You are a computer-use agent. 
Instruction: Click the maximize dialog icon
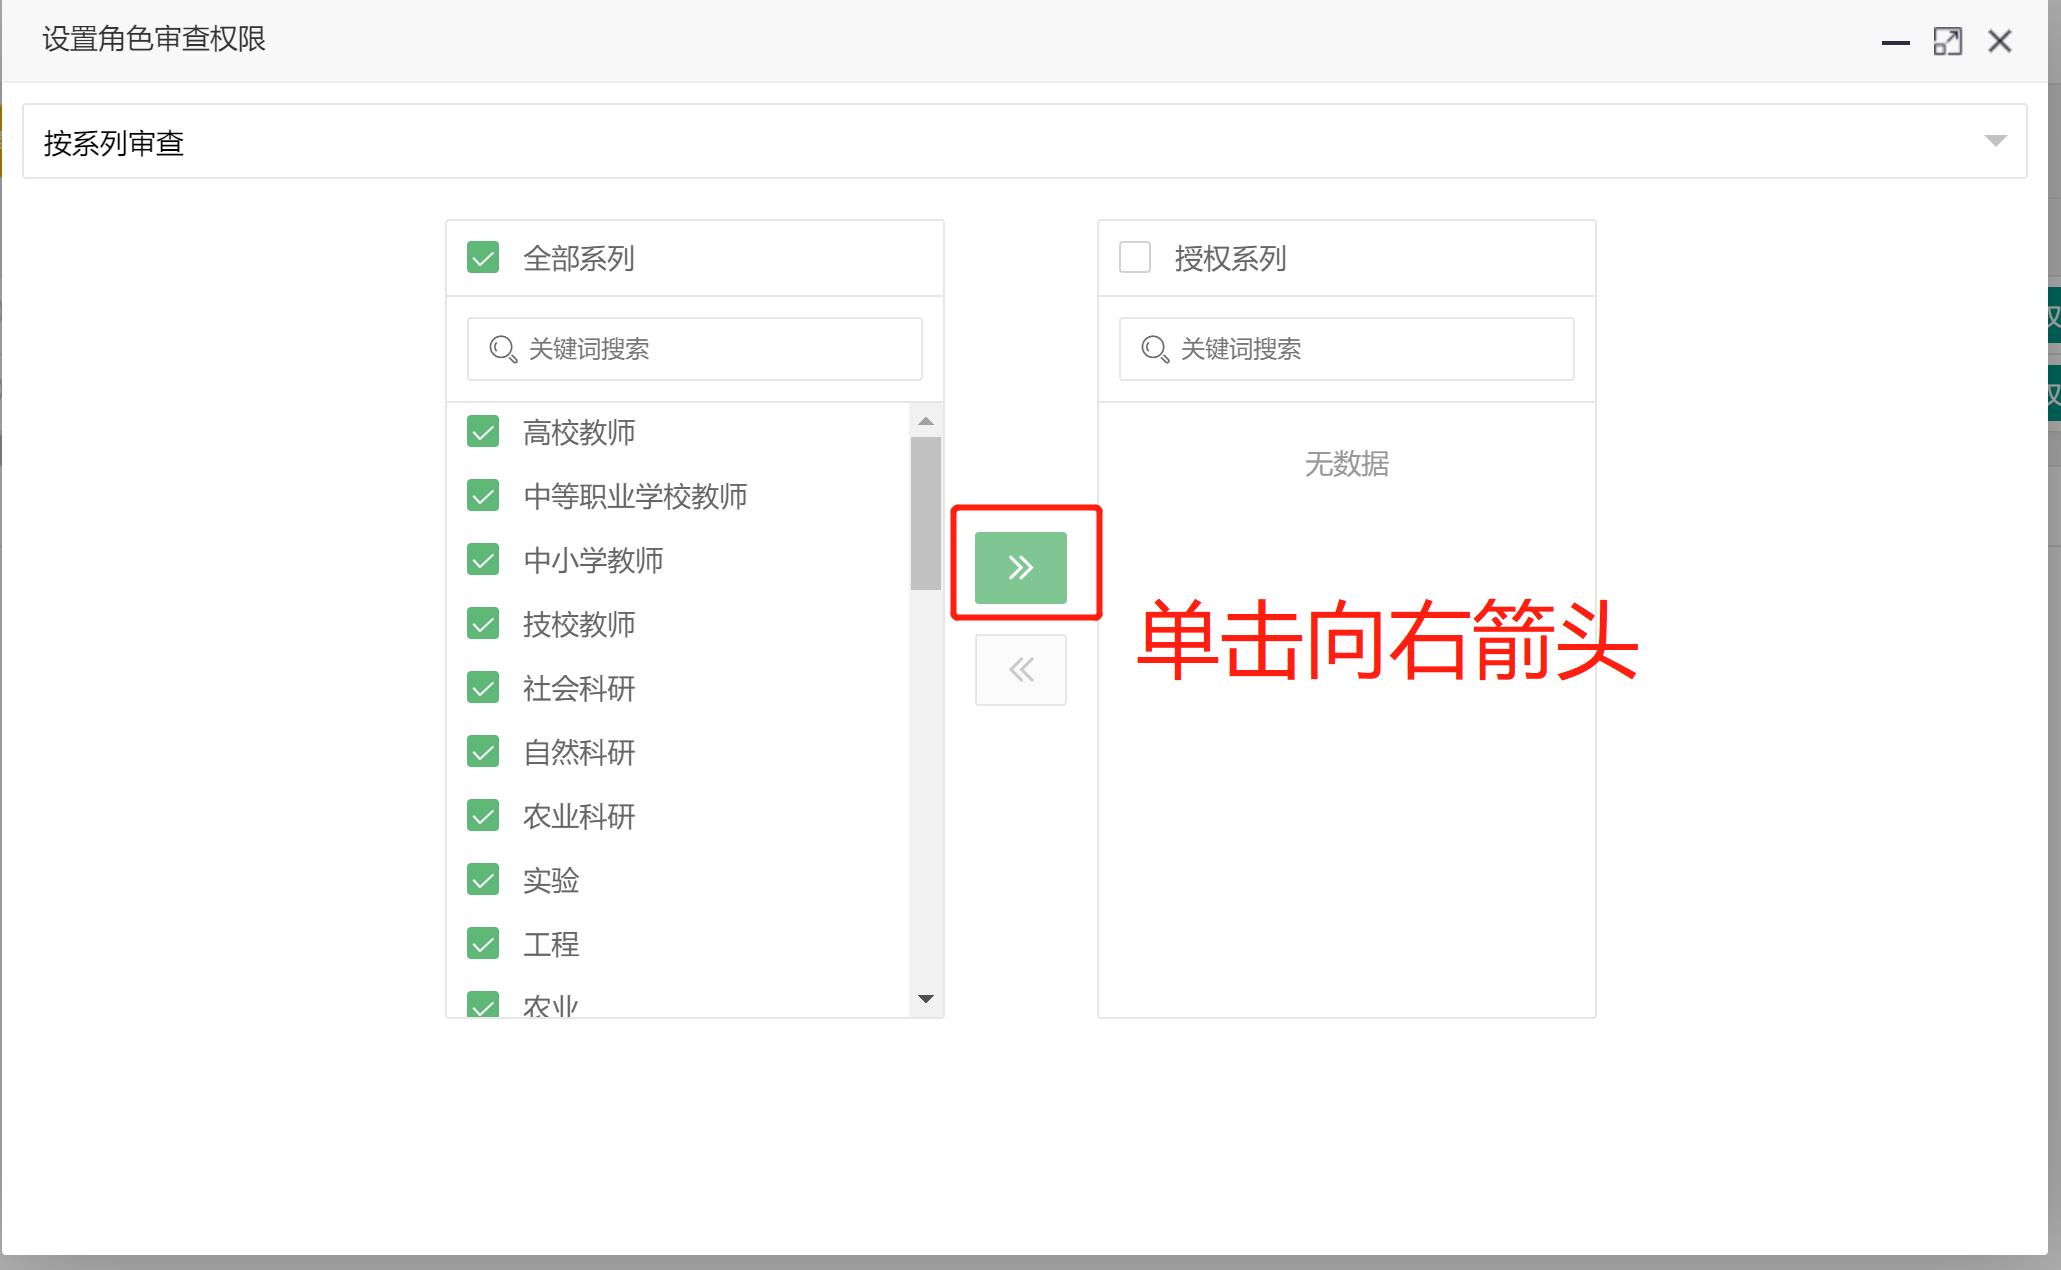[x=1948, y=41]
